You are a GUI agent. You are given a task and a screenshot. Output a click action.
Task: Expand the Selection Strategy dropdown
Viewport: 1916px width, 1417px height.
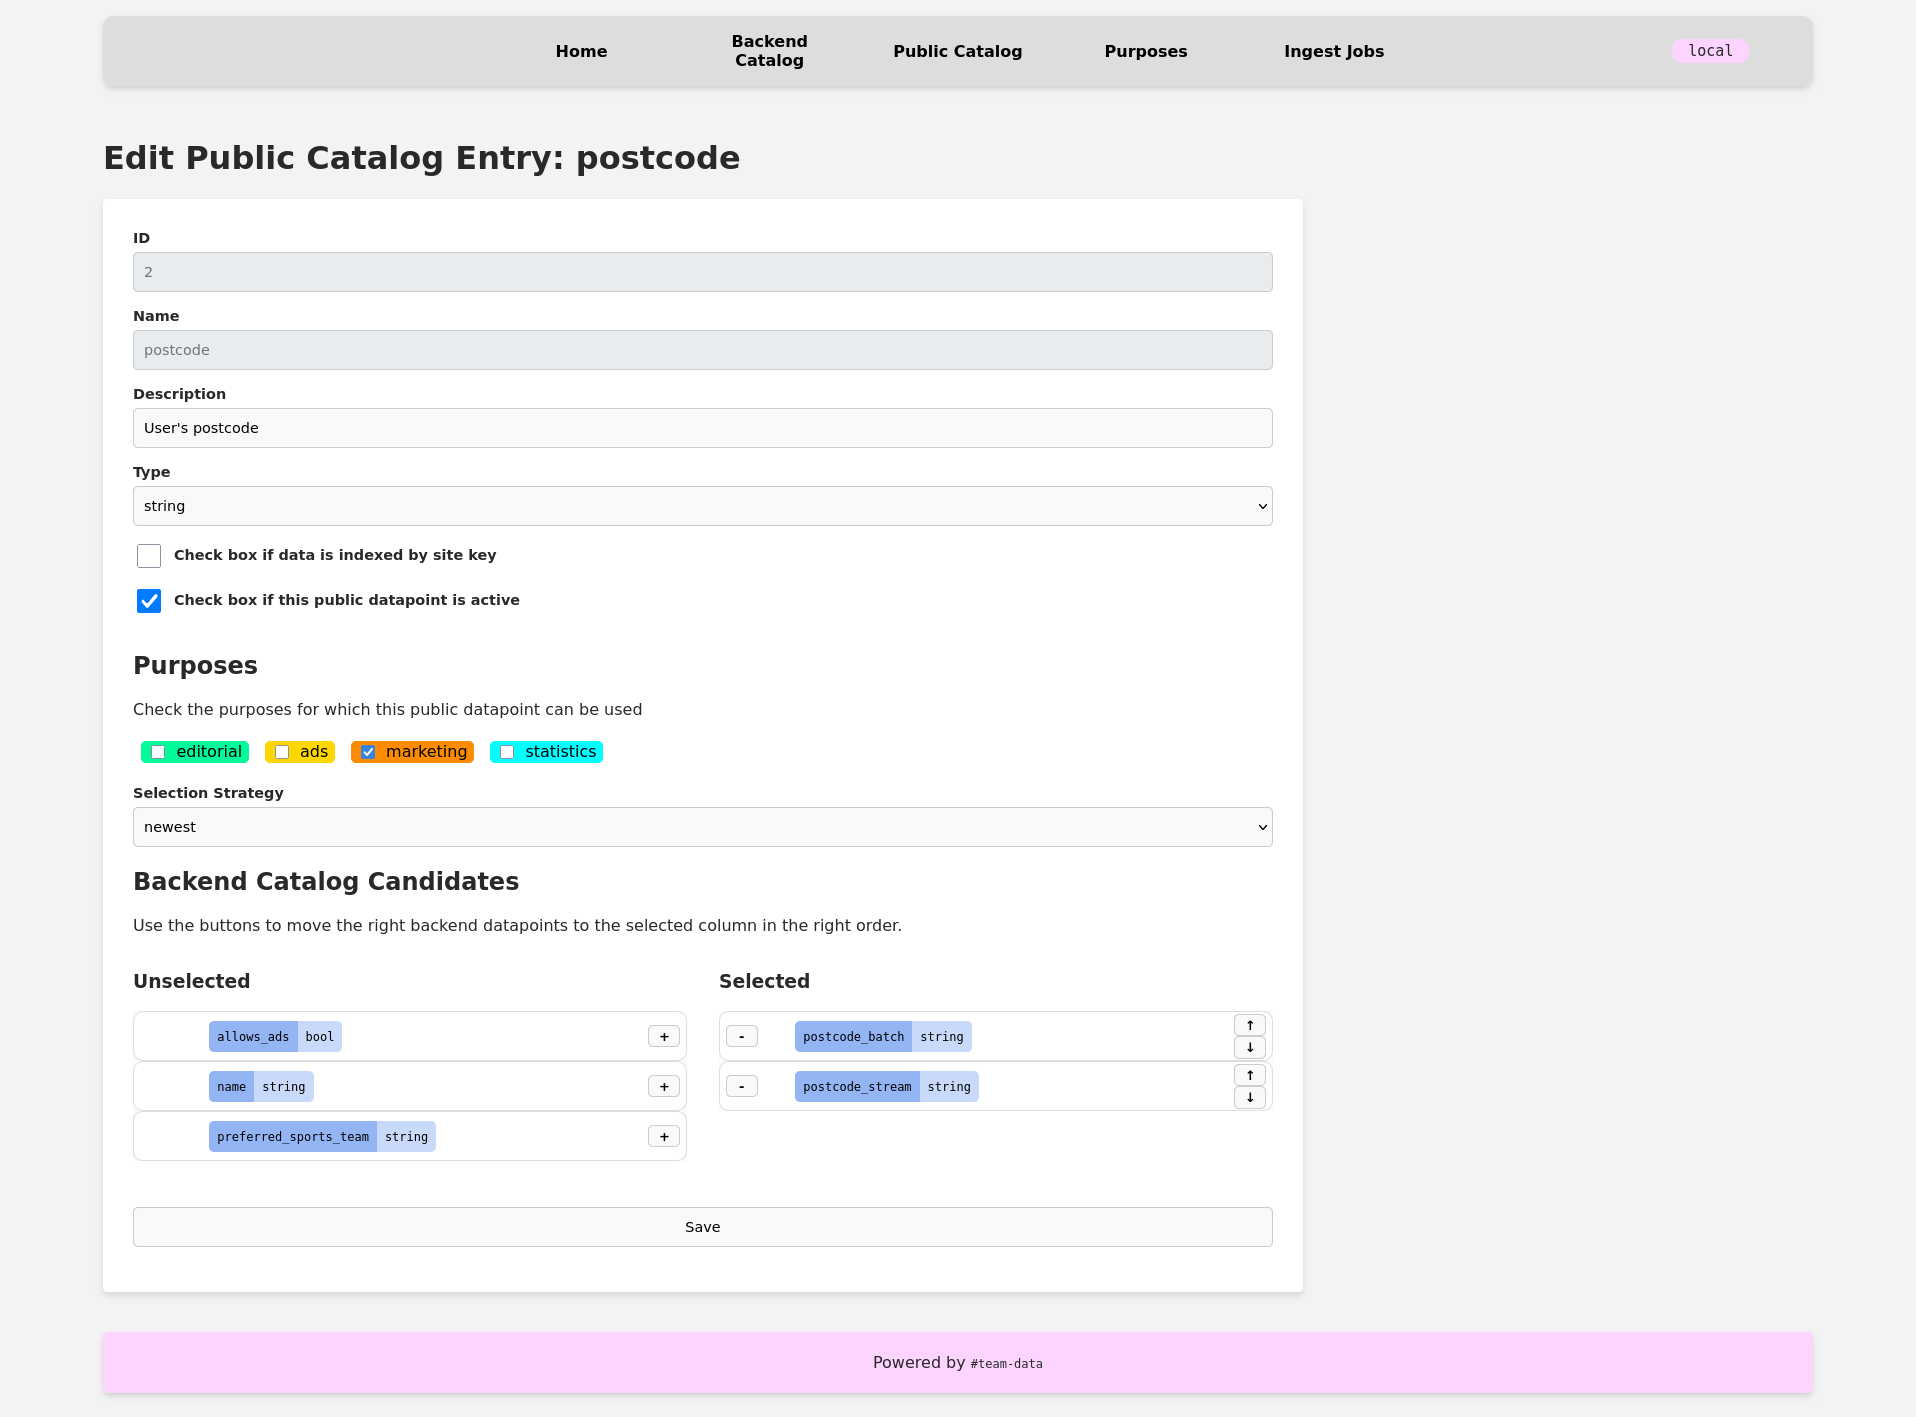click(702, 827)
